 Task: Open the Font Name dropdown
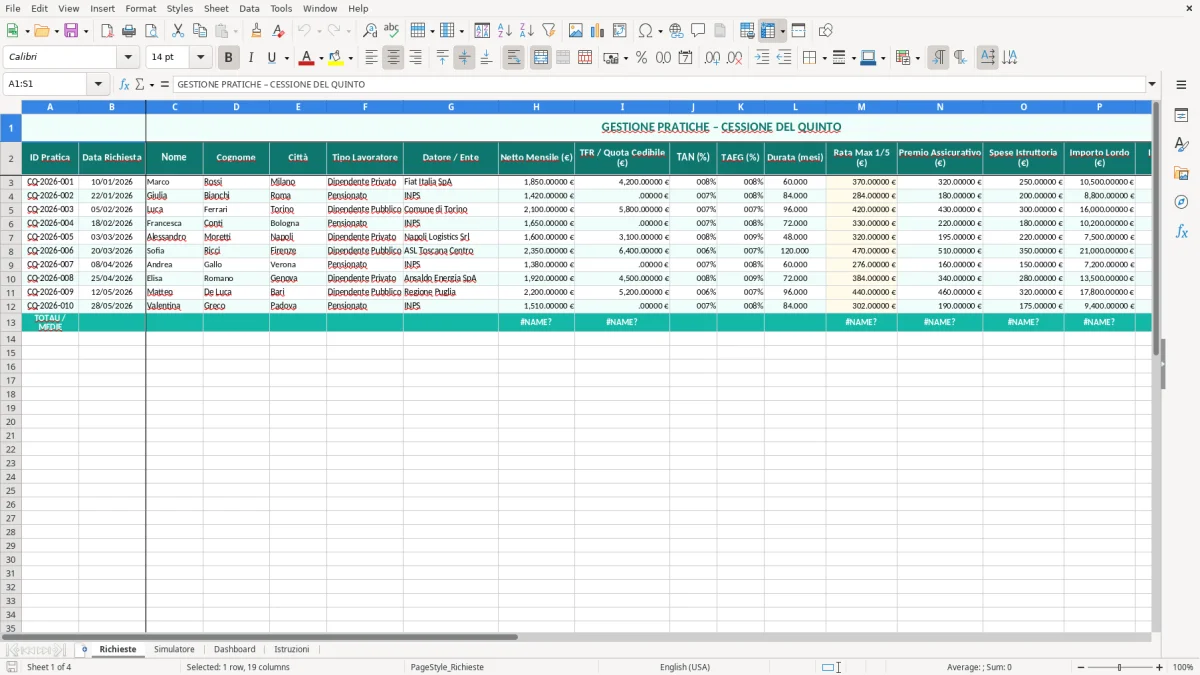tap(128, 58)
